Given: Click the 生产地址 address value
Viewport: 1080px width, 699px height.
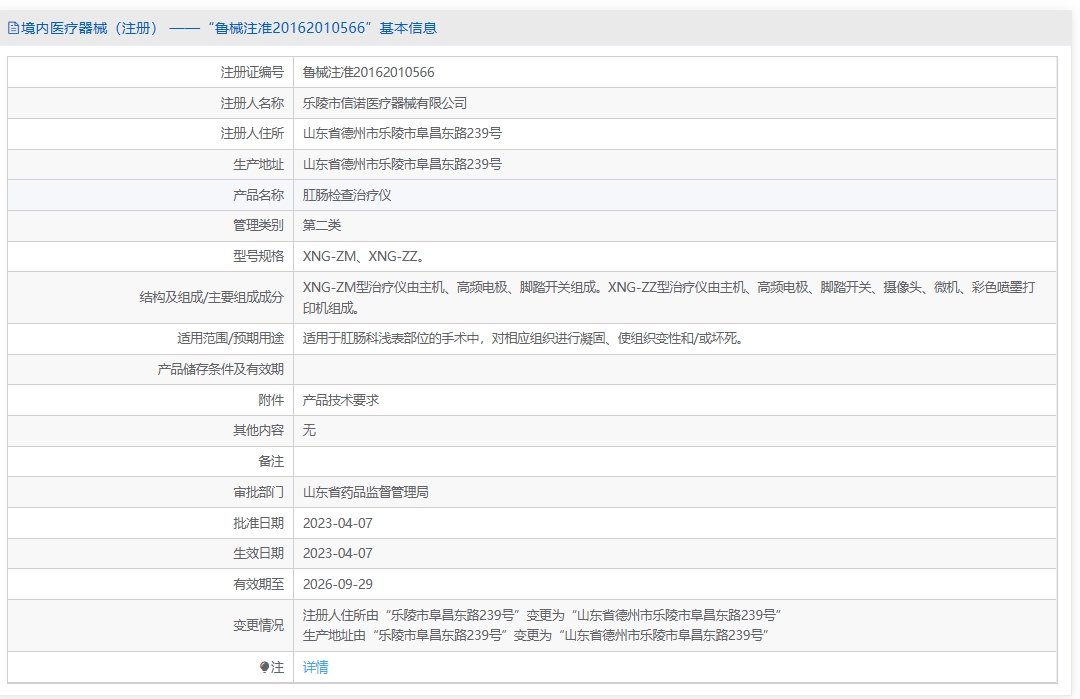Looking at the screenshot, I should (x=402, y=165).
